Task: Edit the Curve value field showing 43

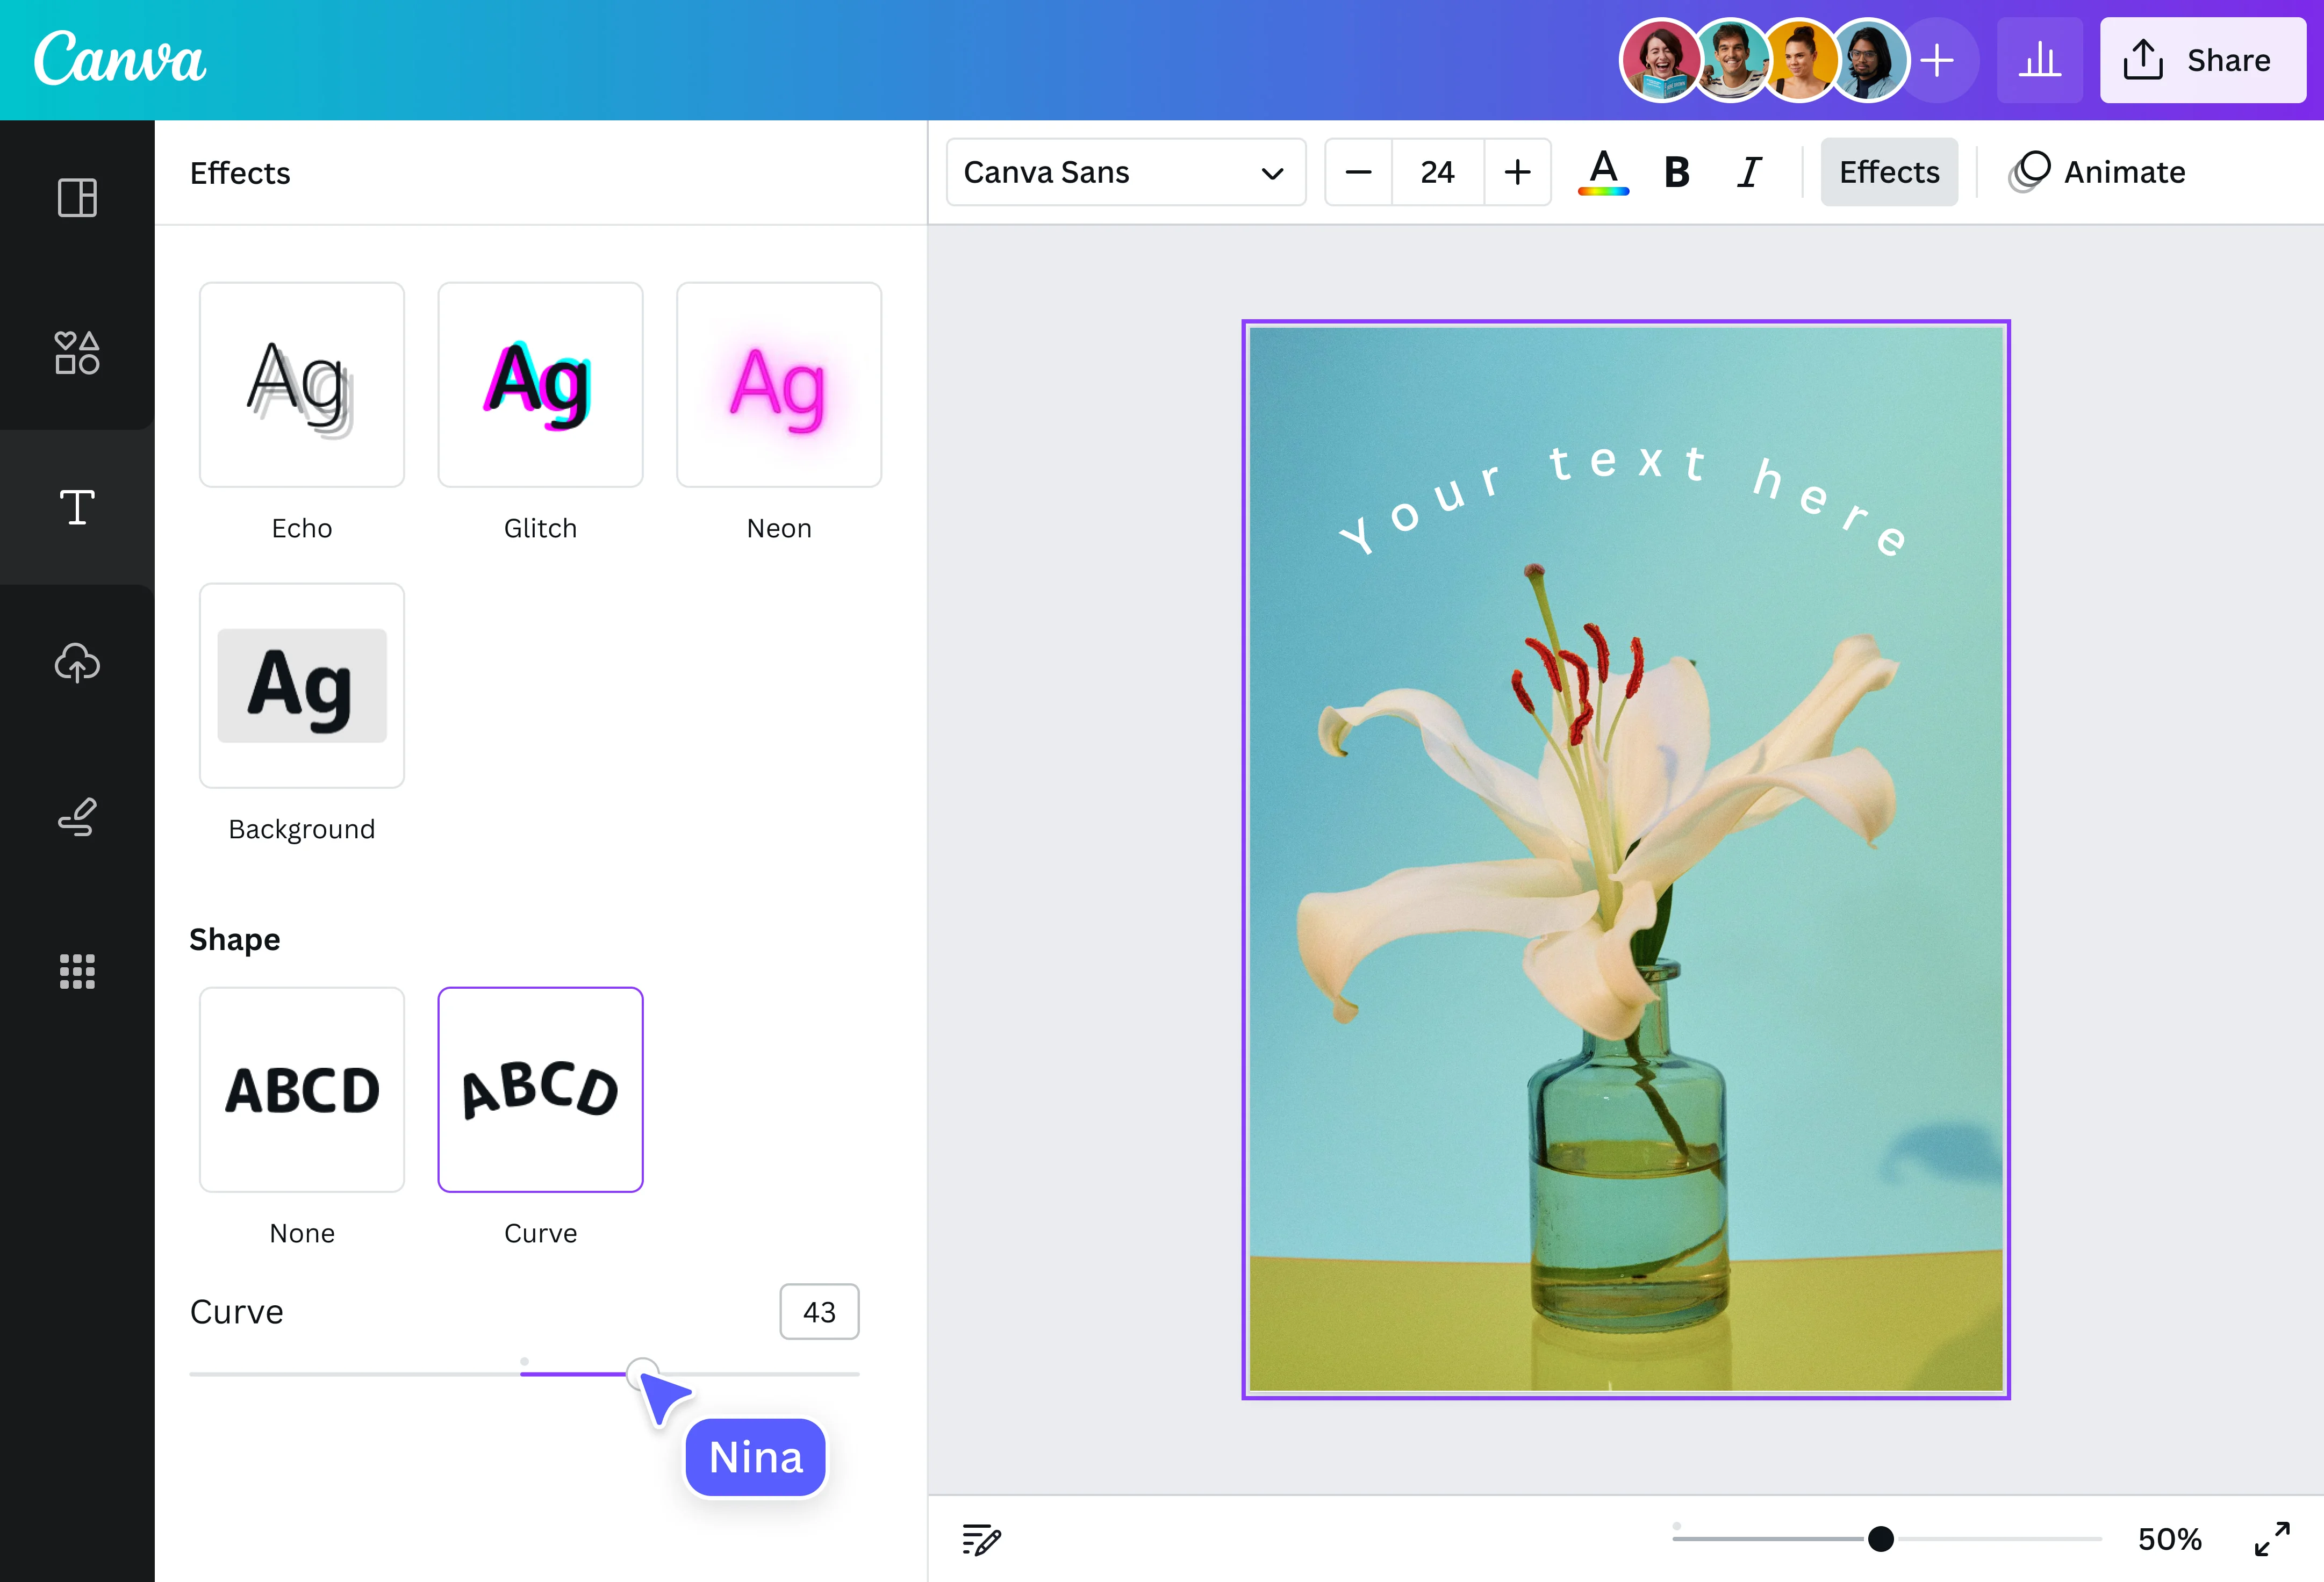Action: [819, 1311]
